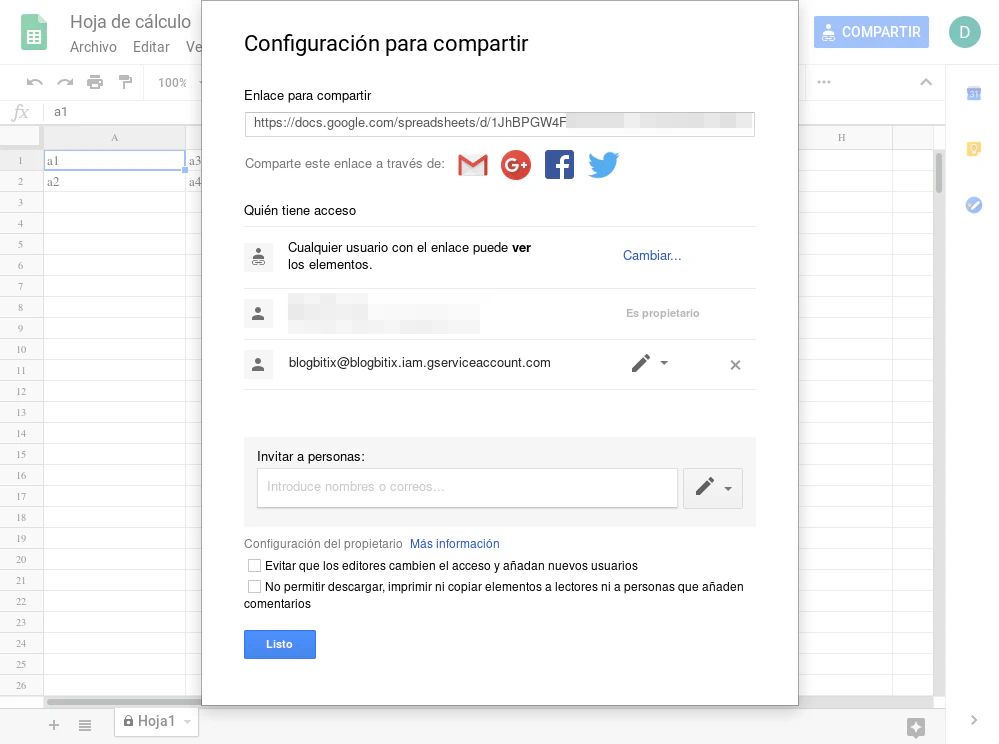Check the disable download, print, copy option
The width and height of the screenshot is (999, 744).
click(x=254, y=587)
